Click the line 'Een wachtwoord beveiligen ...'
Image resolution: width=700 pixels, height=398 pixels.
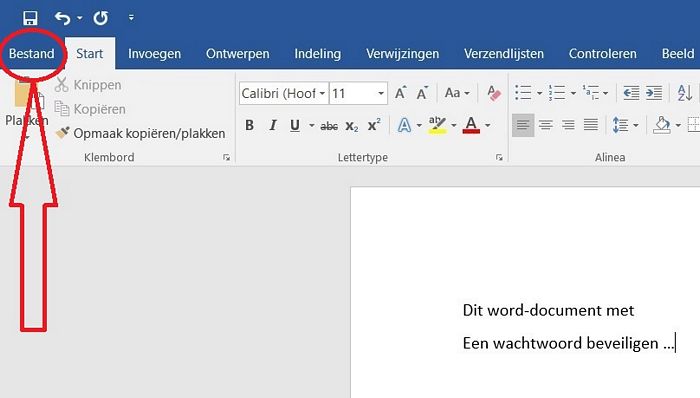pos(568,343)
